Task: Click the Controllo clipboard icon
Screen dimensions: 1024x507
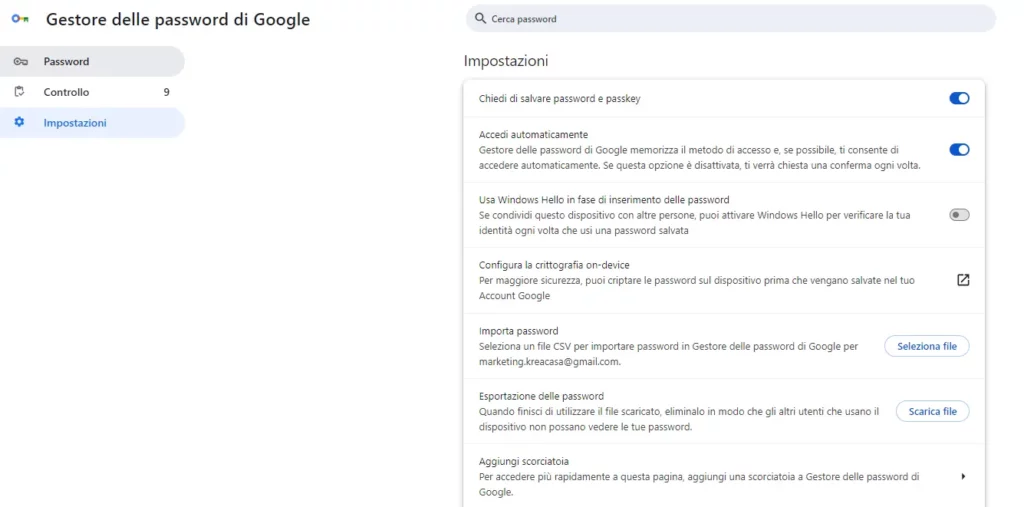Action: [x=19, y=91]
